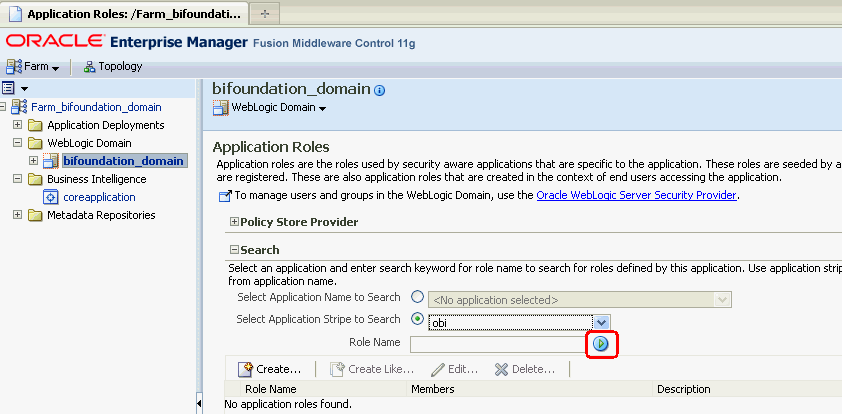The image size is (842, 414).
Task: Select the Application Roles browser tab
Action: [125, 14]
